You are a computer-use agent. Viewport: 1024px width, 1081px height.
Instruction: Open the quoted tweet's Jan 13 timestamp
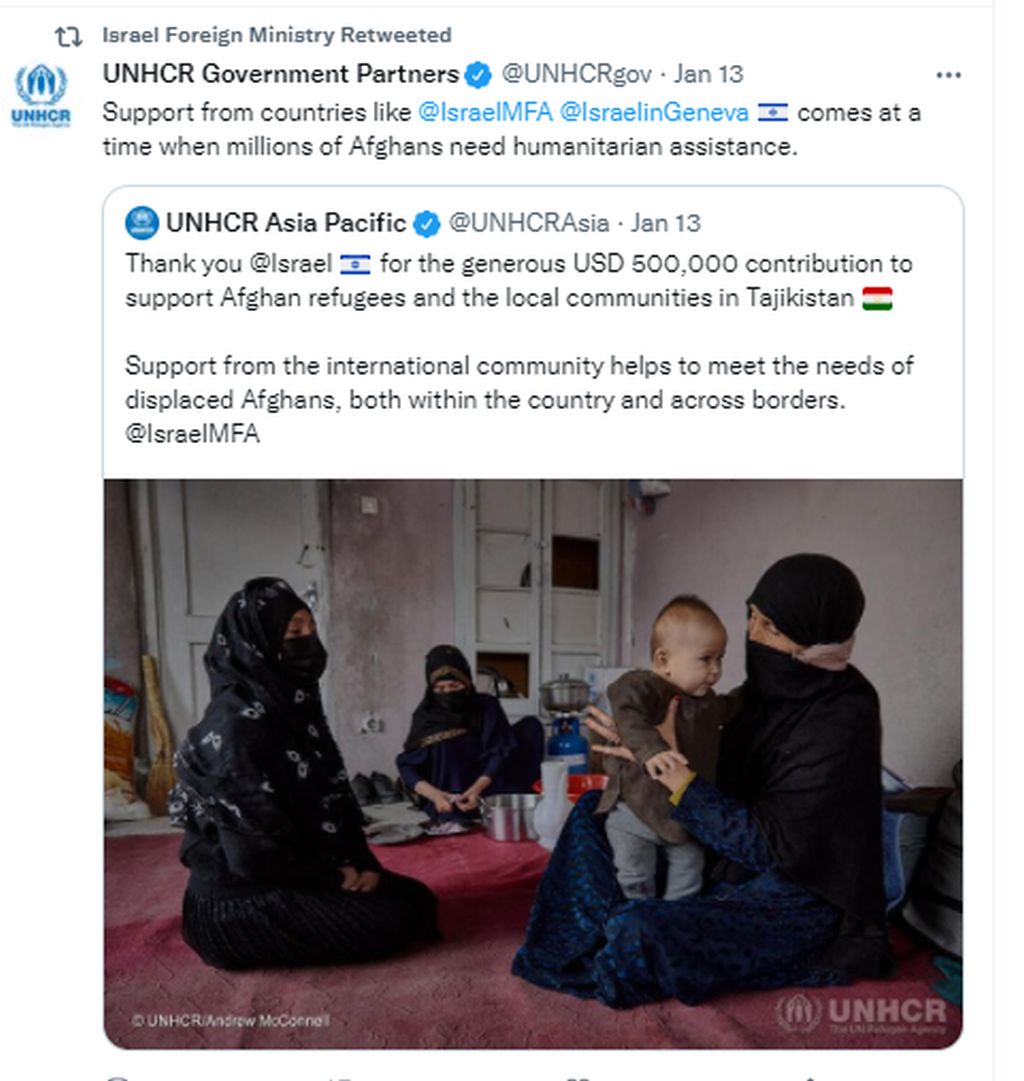click(x=665, y=223)
